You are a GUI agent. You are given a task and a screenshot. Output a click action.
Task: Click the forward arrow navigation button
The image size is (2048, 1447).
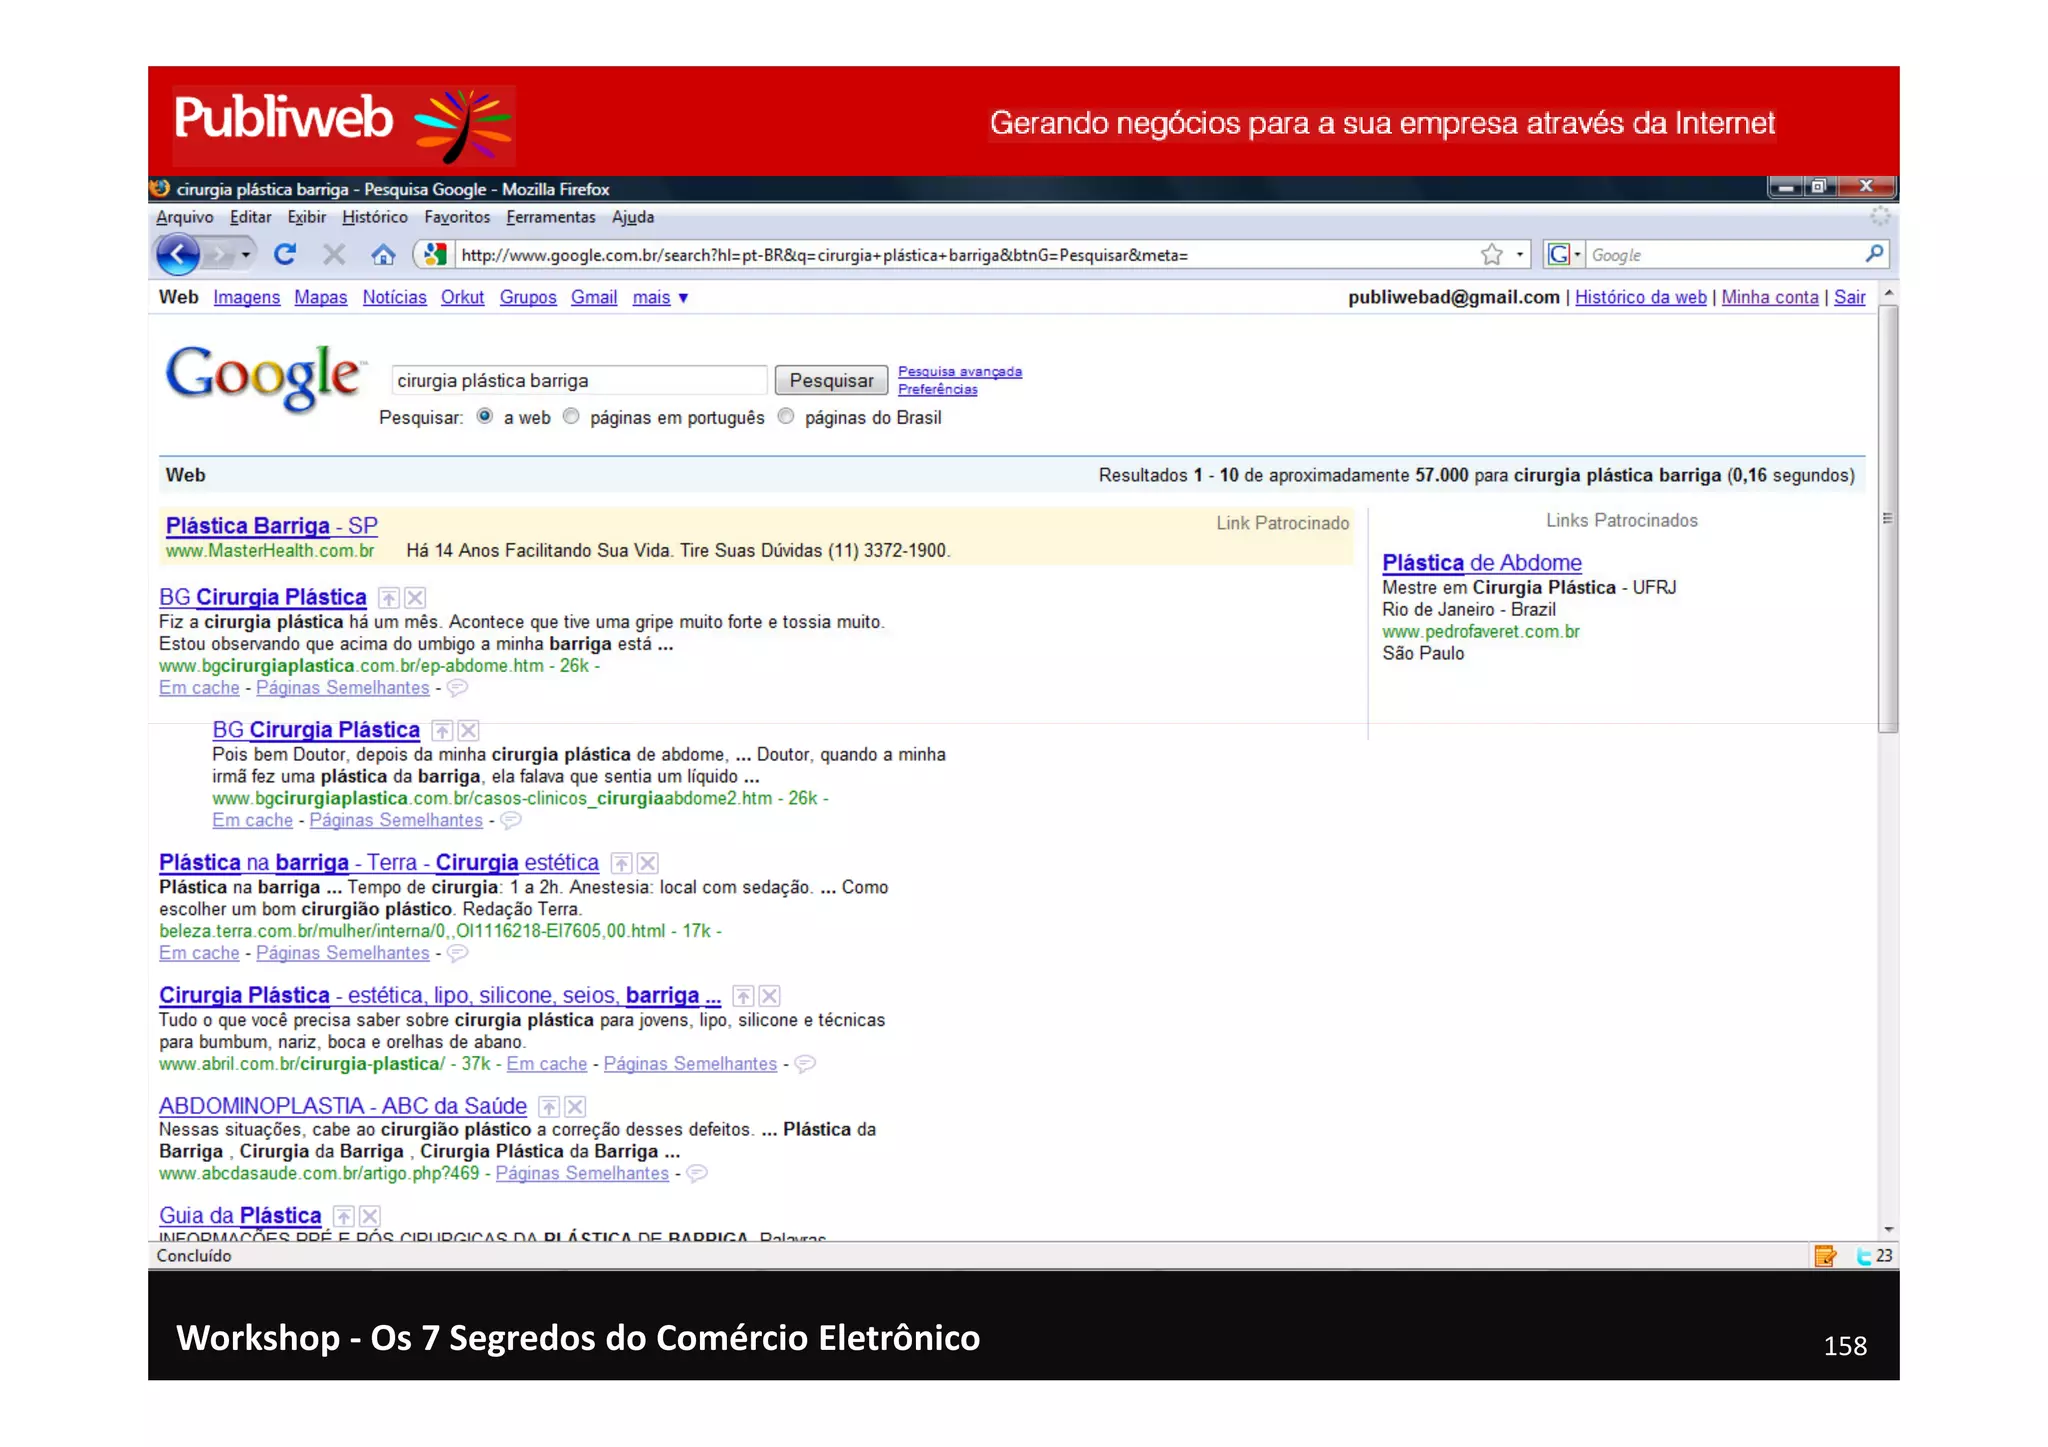218,255
